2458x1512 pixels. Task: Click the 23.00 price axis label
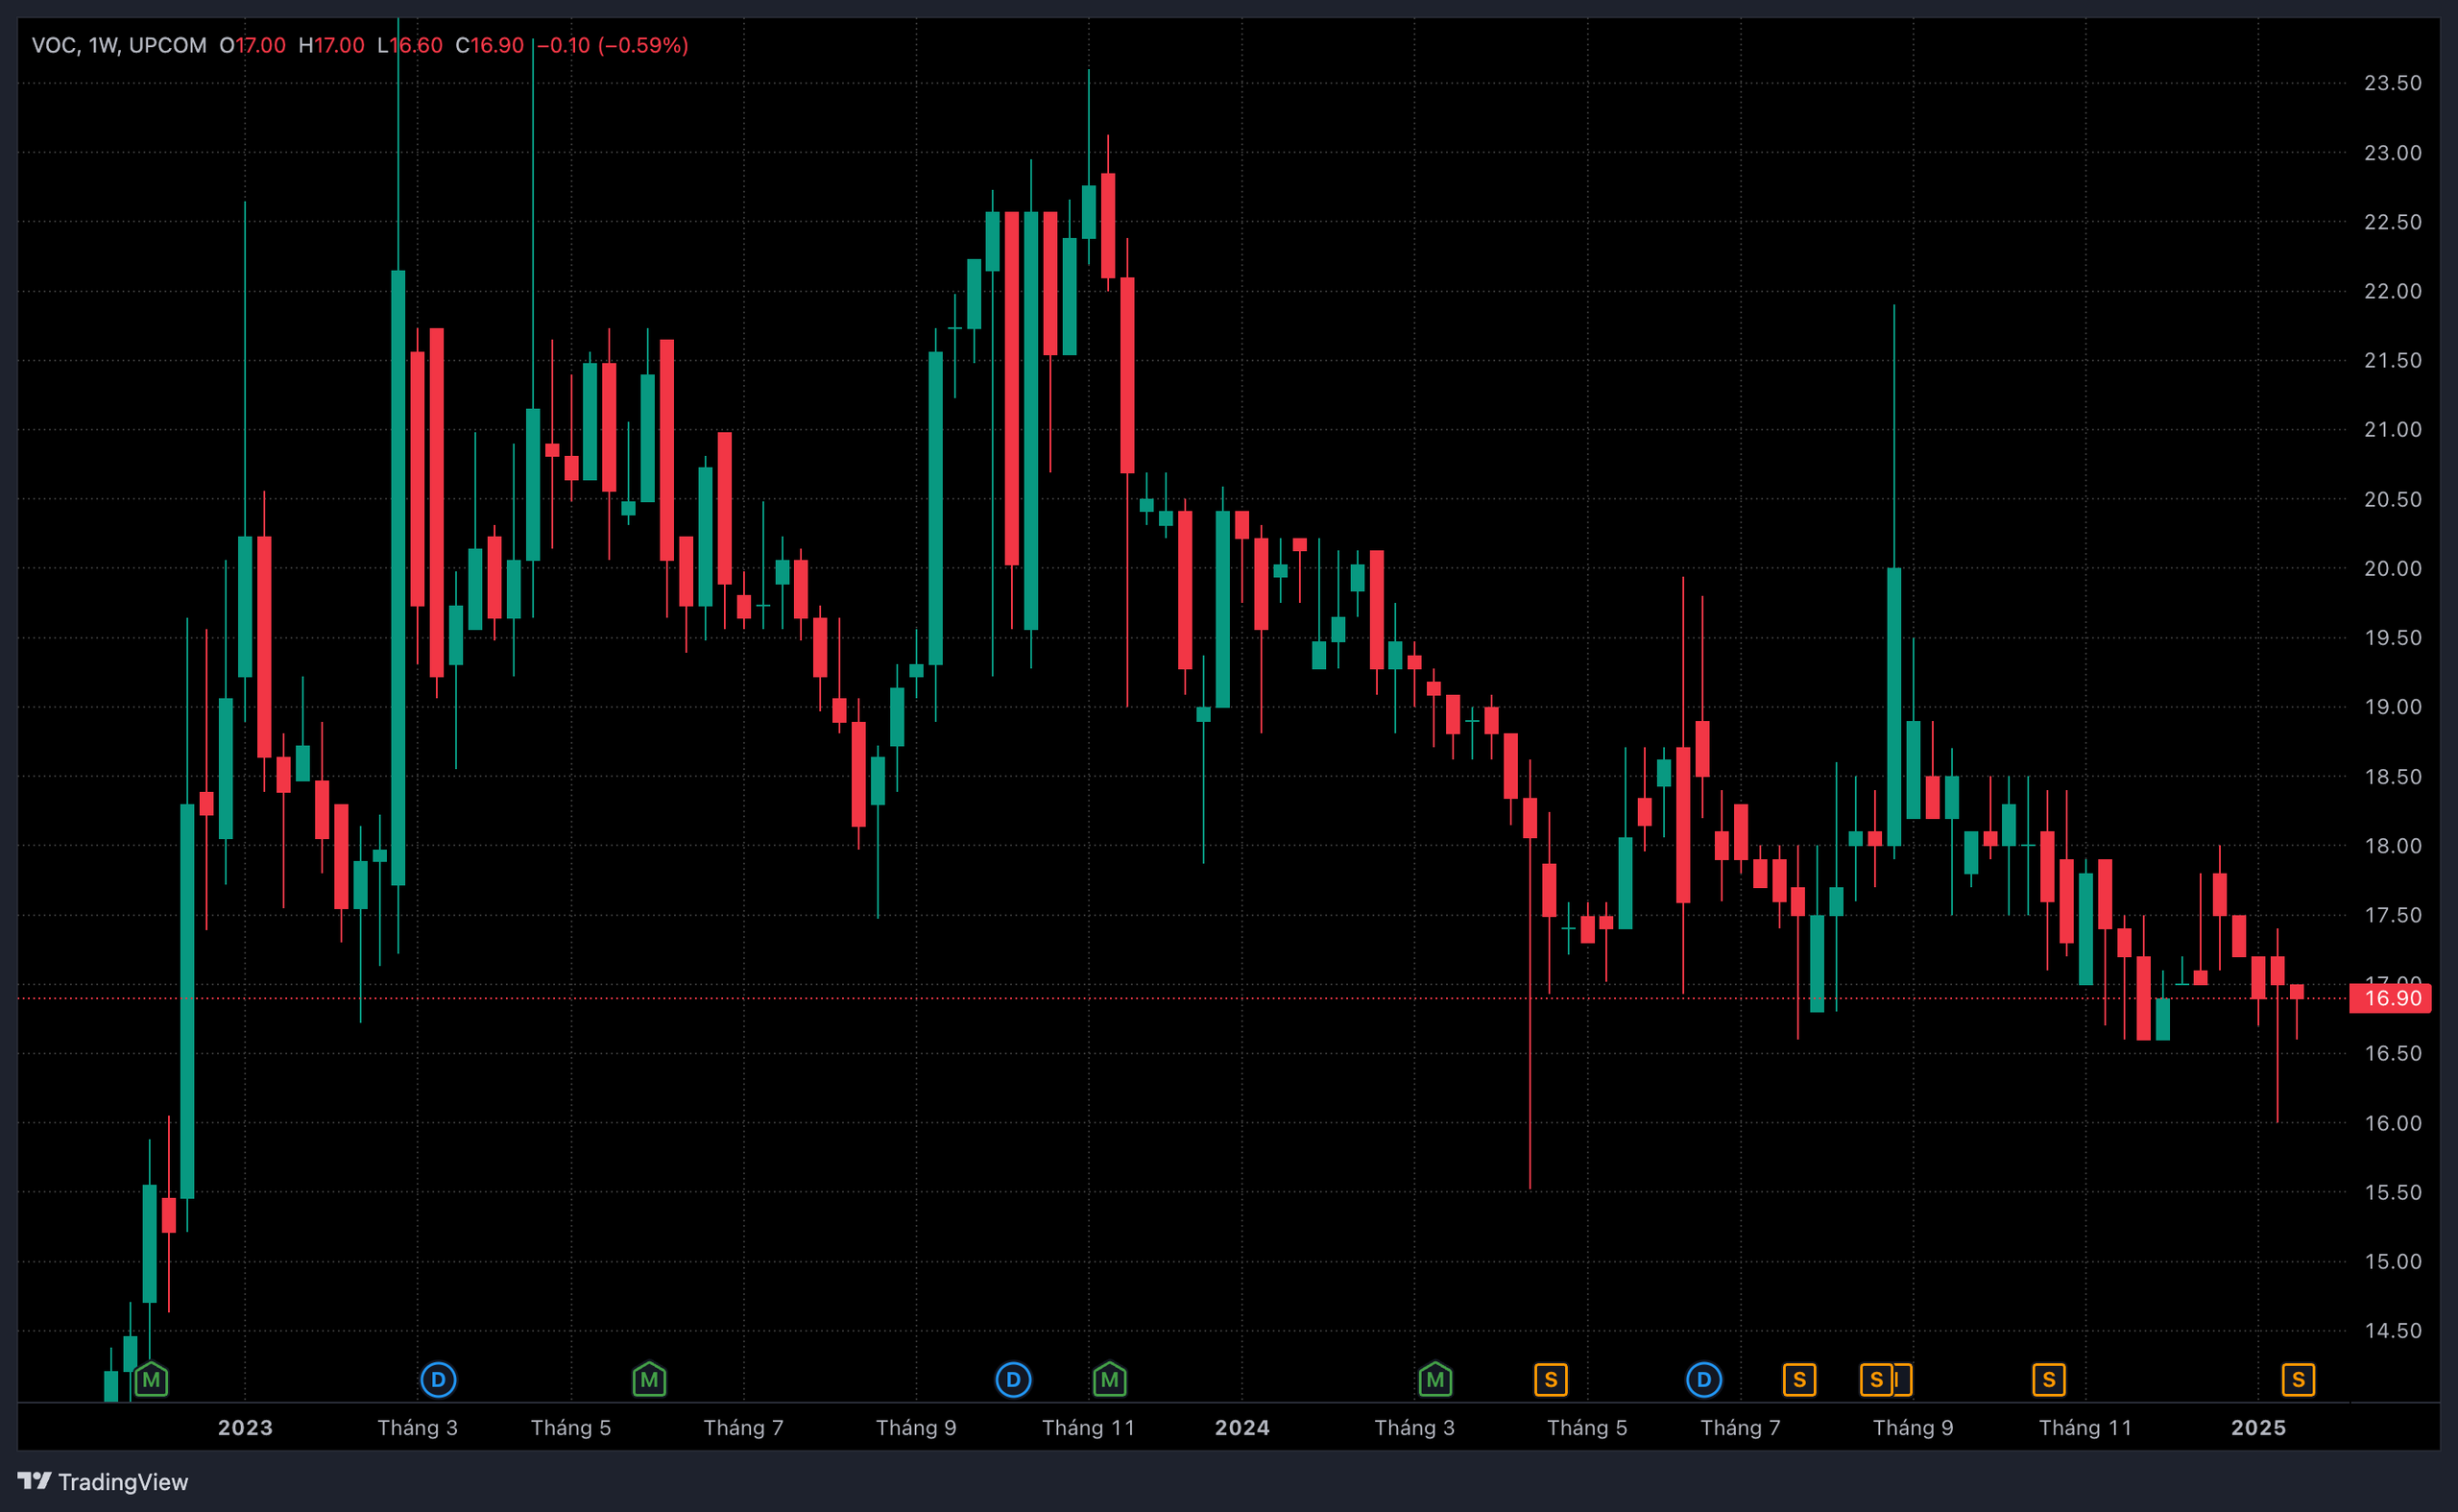tap(2393, 153)
